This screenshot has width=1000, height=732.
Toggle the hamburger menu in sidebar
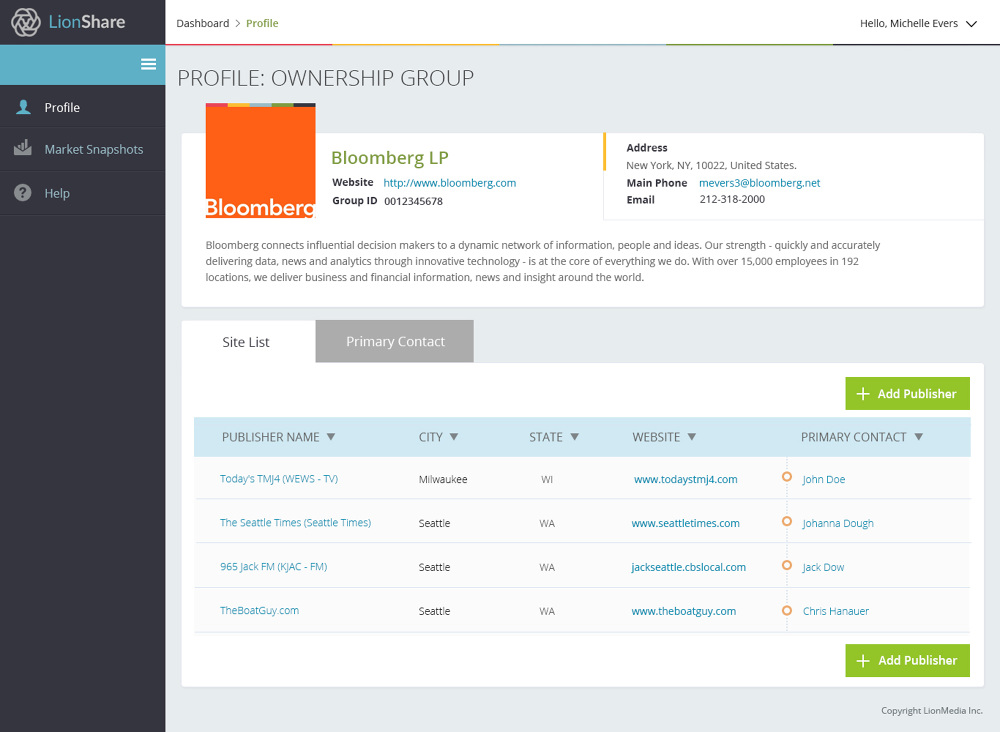[148, 64]
